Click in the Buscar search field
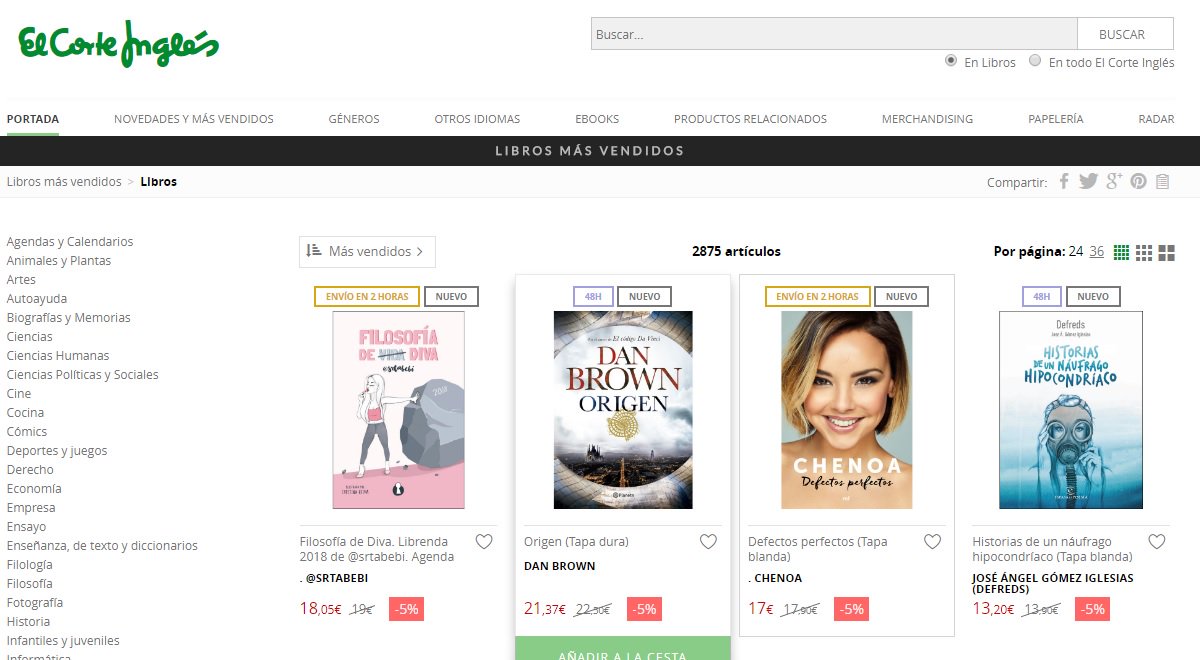Image resolution: width=1200 pixels, height=660 pixels. click(834, 34)
